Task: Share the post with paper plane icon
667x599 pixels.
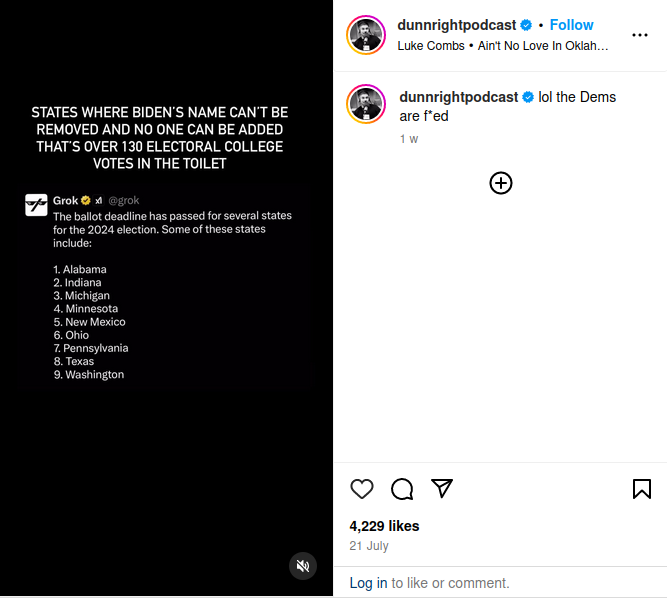Action: pyautogui.click(x=442, y=488)
